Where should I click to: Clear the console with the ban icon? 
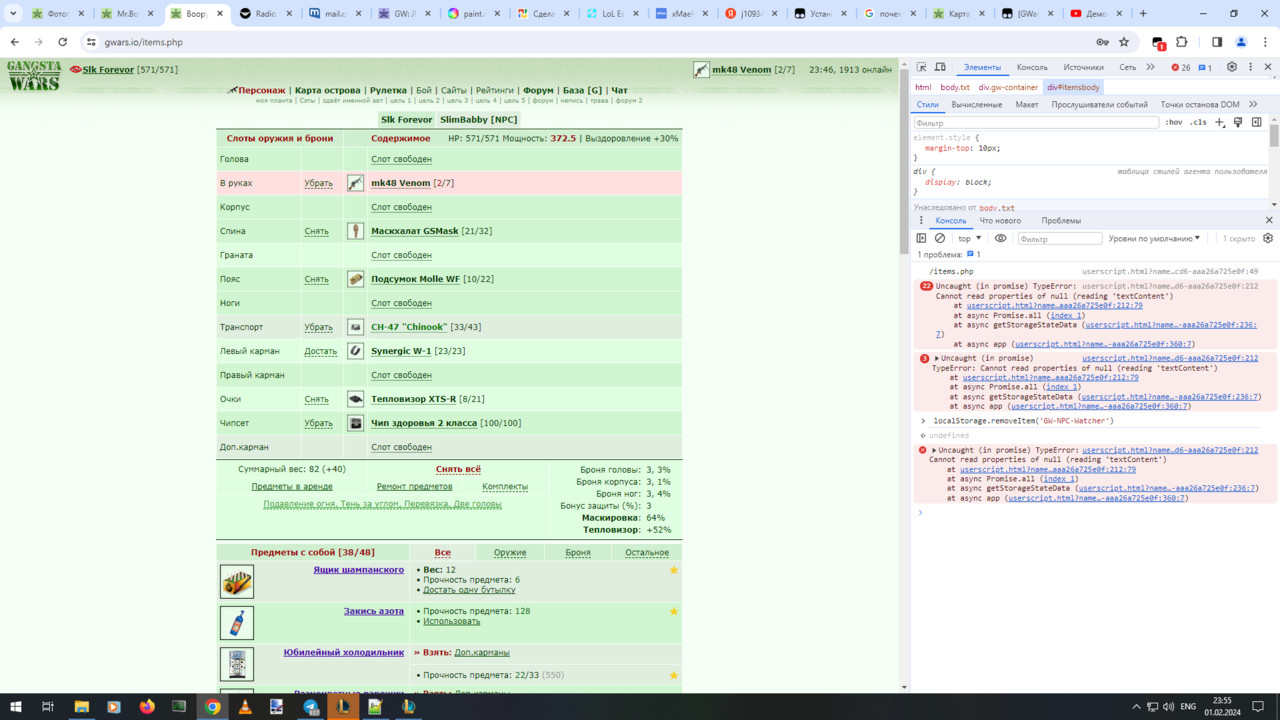click(x=940, y=238)
